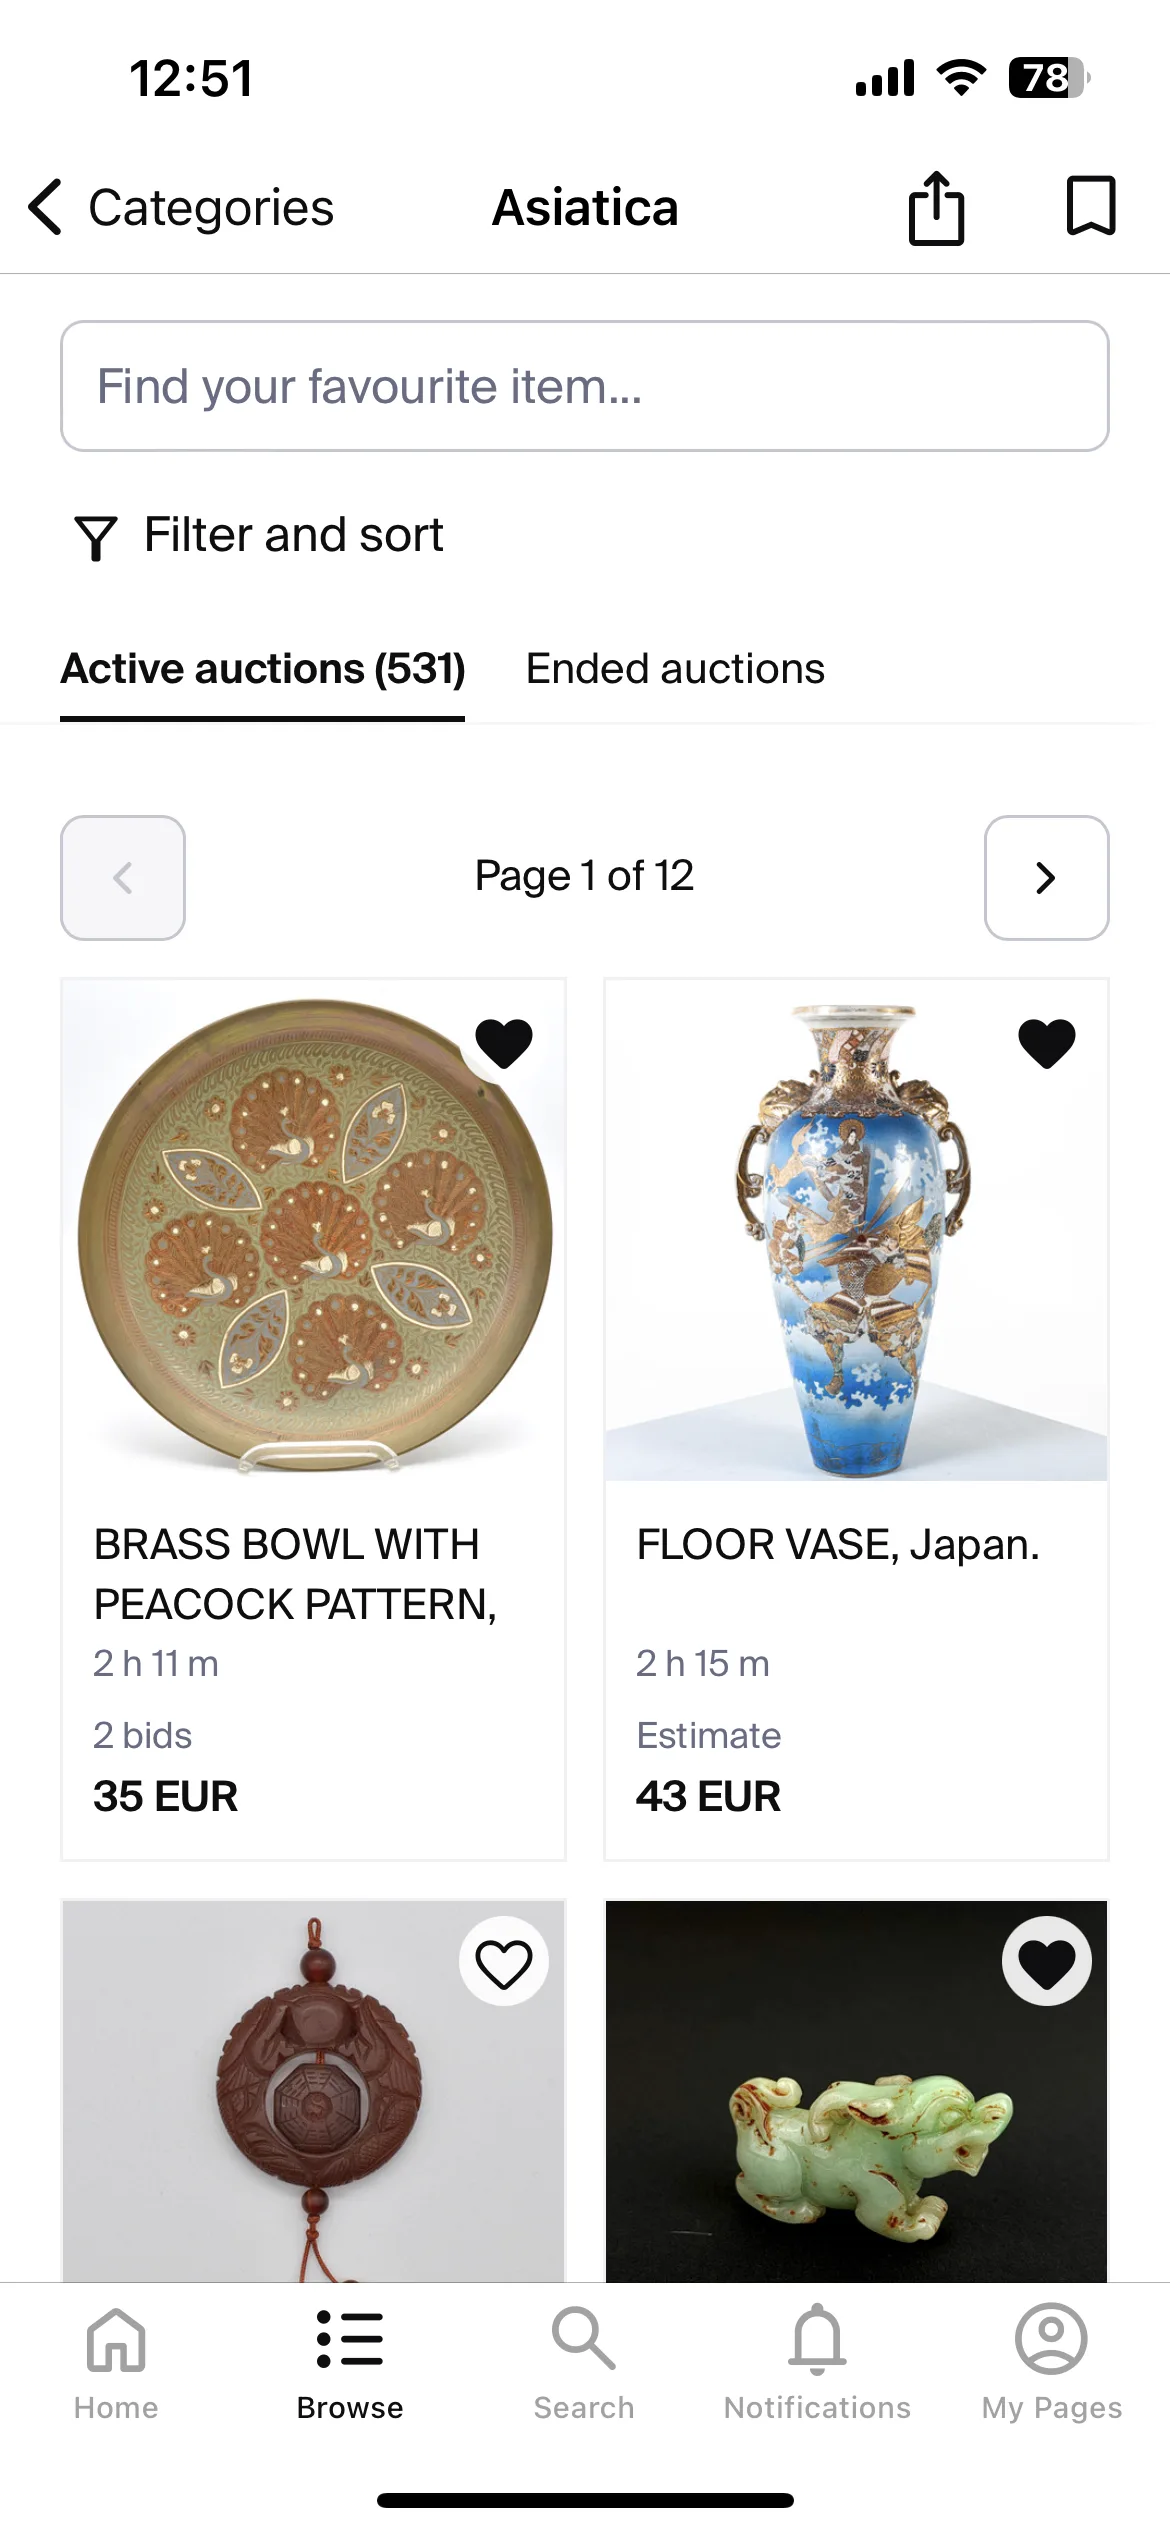
Task: Select the Browse list icon
Action: pos(350,2339)
